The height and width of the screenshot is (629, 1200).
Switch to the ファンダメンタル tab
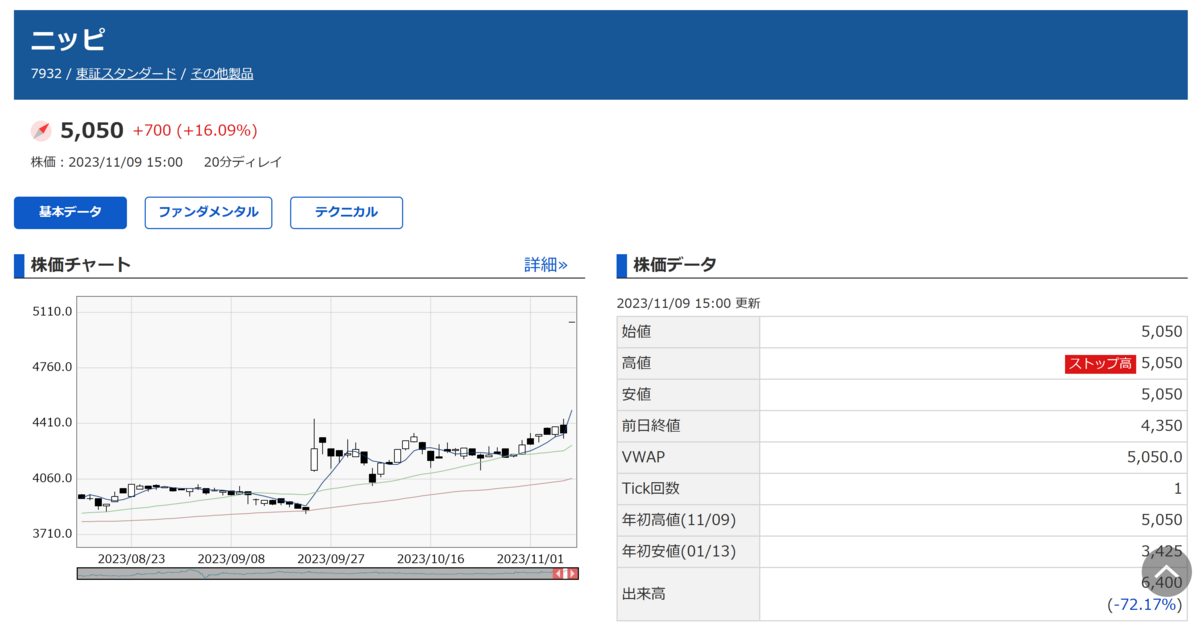[208, 213]
